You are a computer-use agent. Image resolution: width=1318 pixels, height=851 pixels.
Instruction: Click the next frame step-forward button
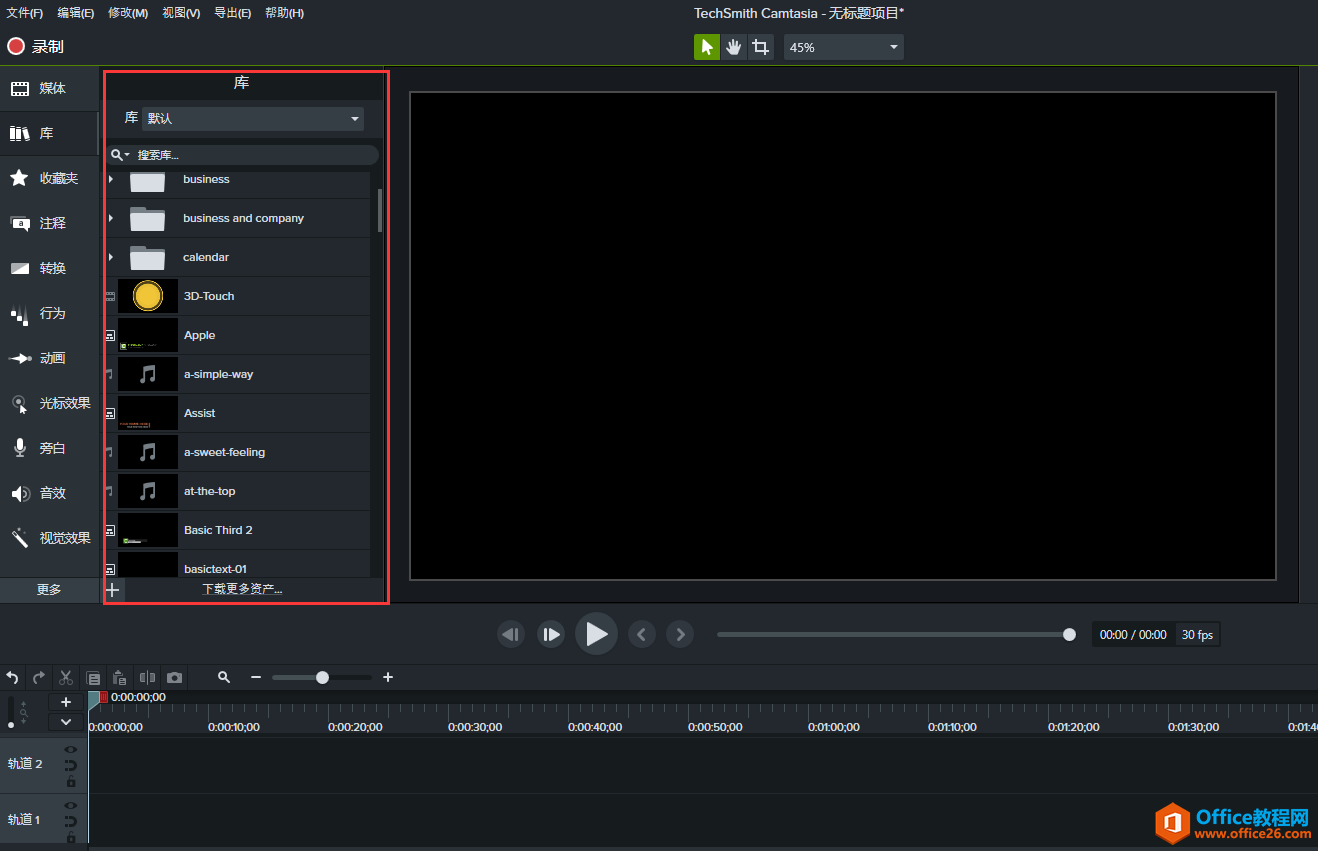tap(551, 634)
